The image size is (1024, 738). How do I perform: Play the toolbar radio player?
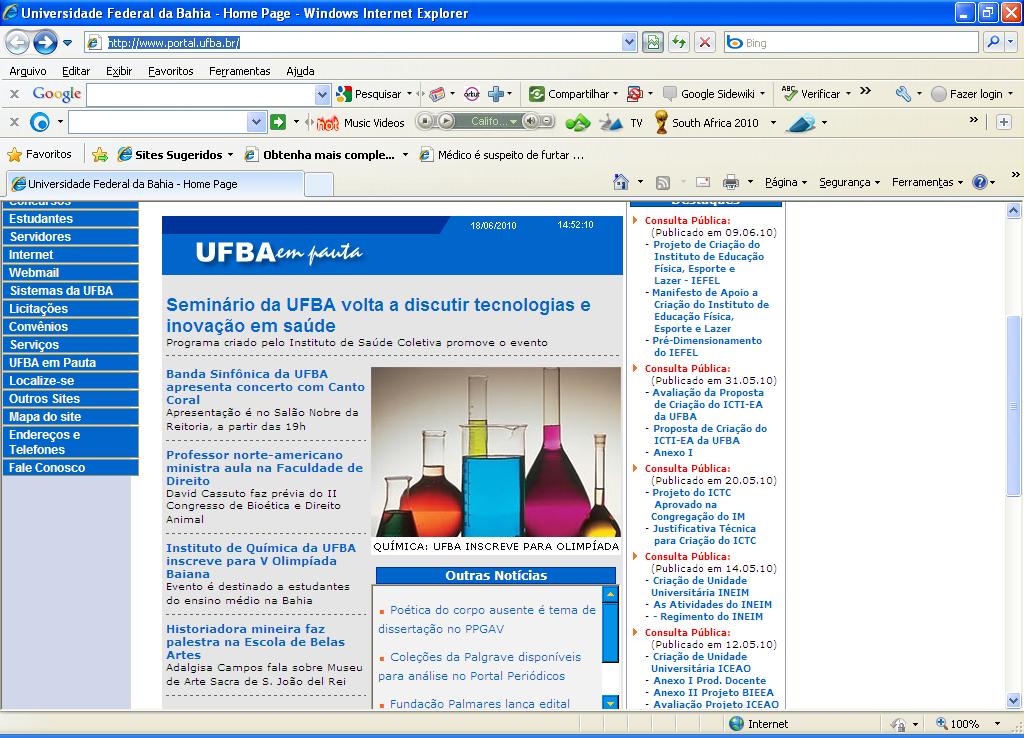446,121
